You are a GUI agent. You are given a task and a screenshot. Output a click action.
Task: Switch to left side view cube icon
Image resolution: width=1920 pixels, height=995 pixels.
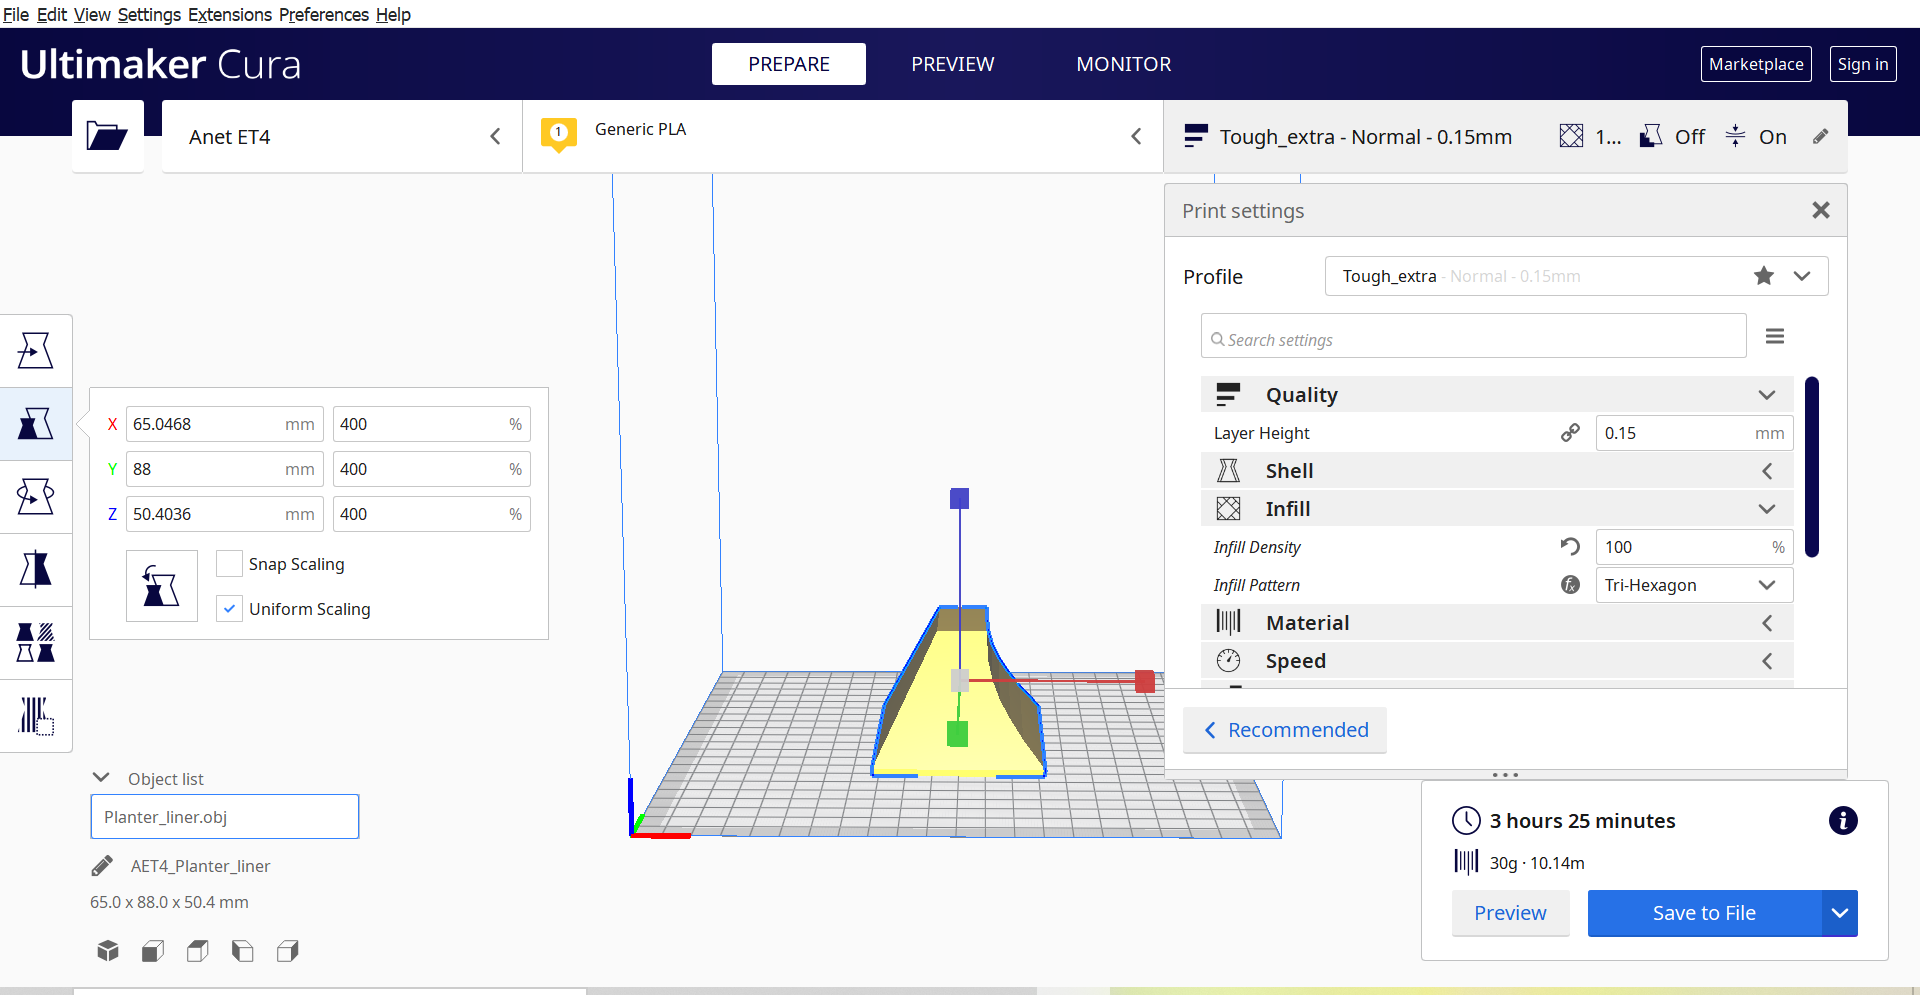tap(242, 950)
